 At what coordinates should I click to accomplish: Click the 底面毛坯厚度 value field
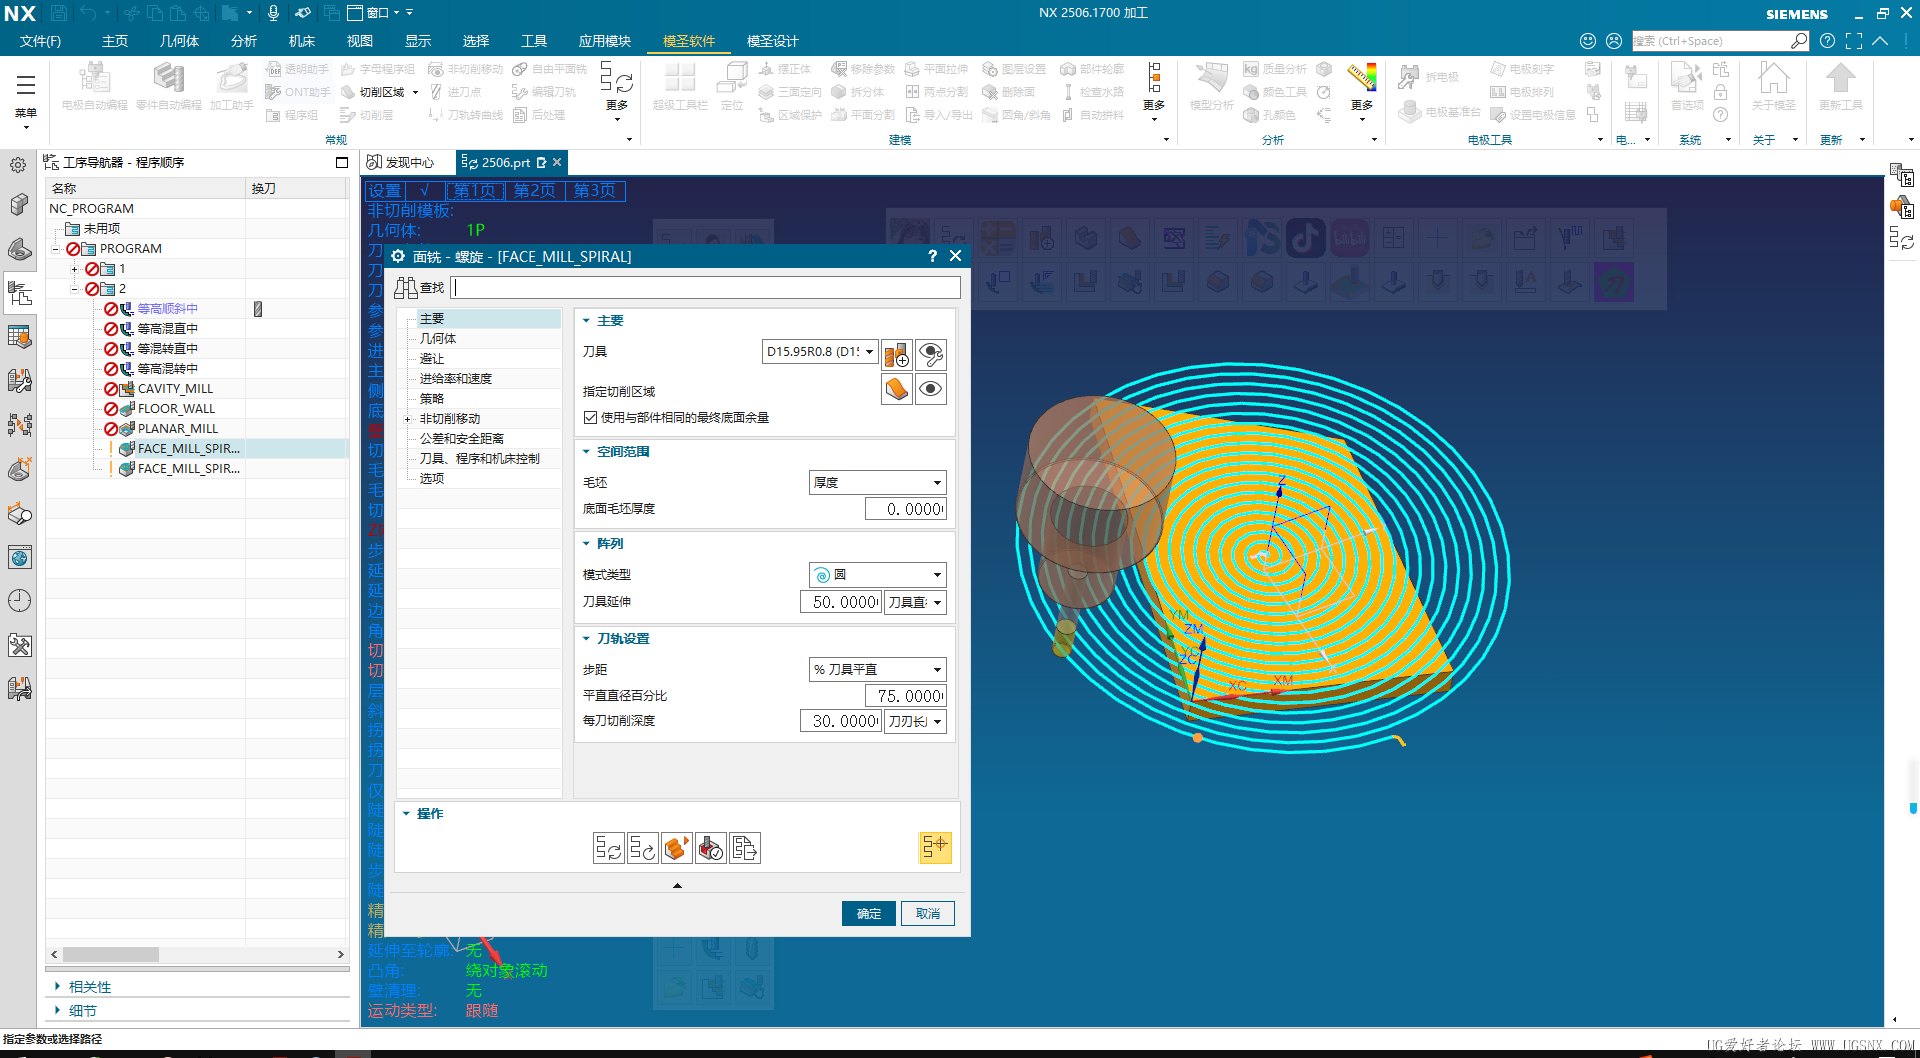click(906, 509)
